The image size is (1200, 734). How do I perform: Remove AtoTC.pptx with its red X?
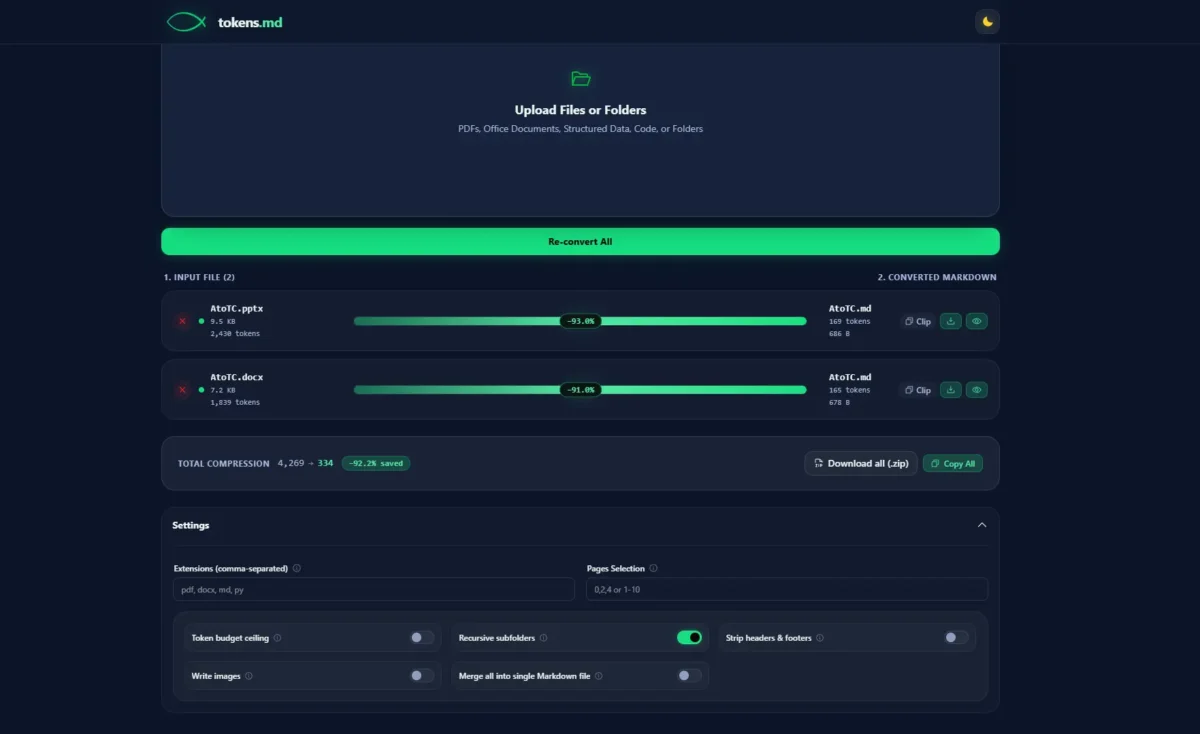pyautogui.click(x=182, y=321)
